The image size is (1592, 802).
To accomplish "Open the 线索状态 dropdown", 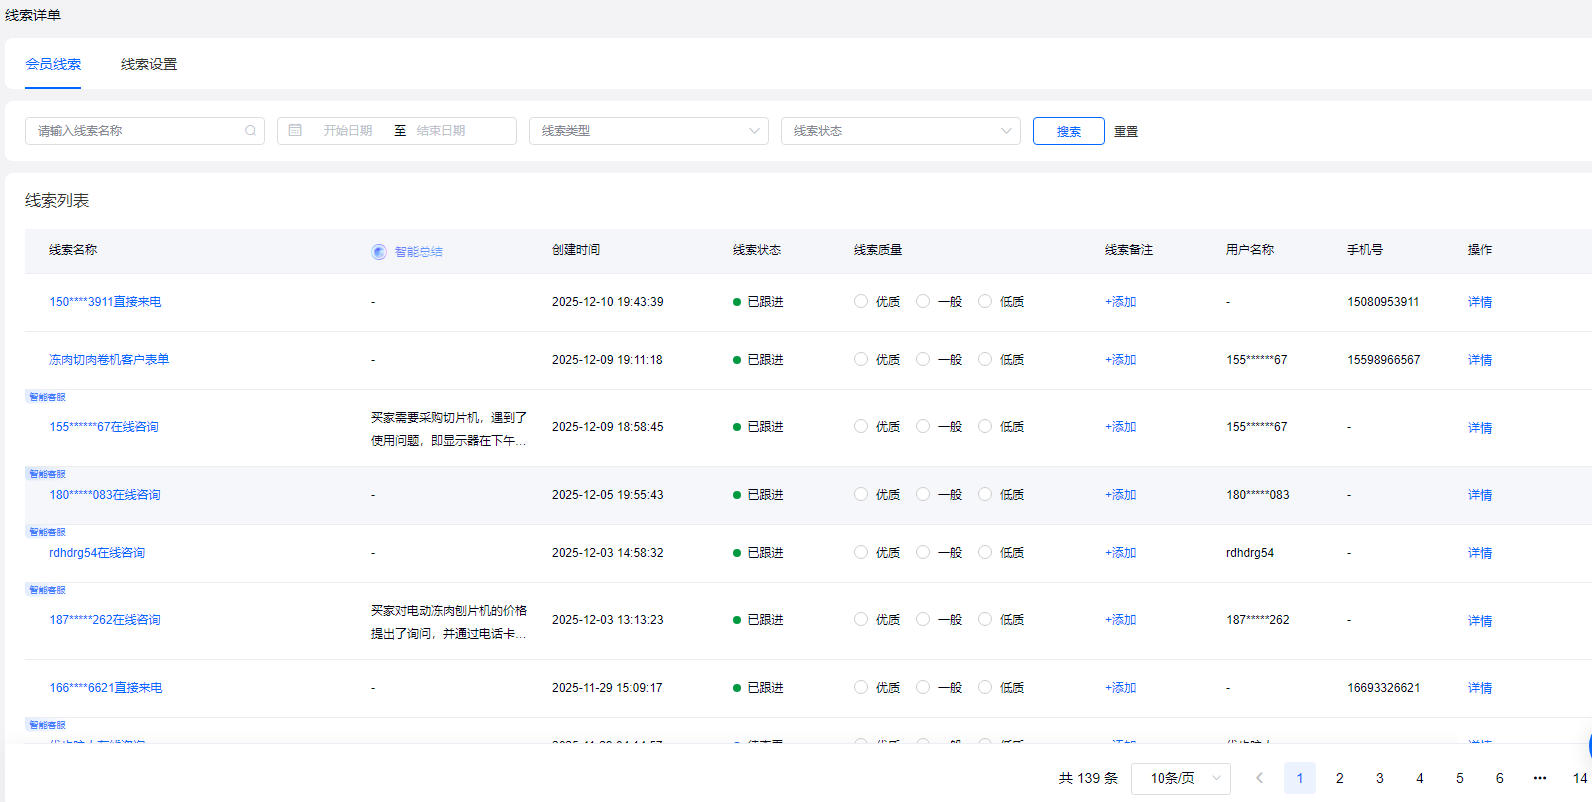I will pyautogui.click(x=900, y=131).
